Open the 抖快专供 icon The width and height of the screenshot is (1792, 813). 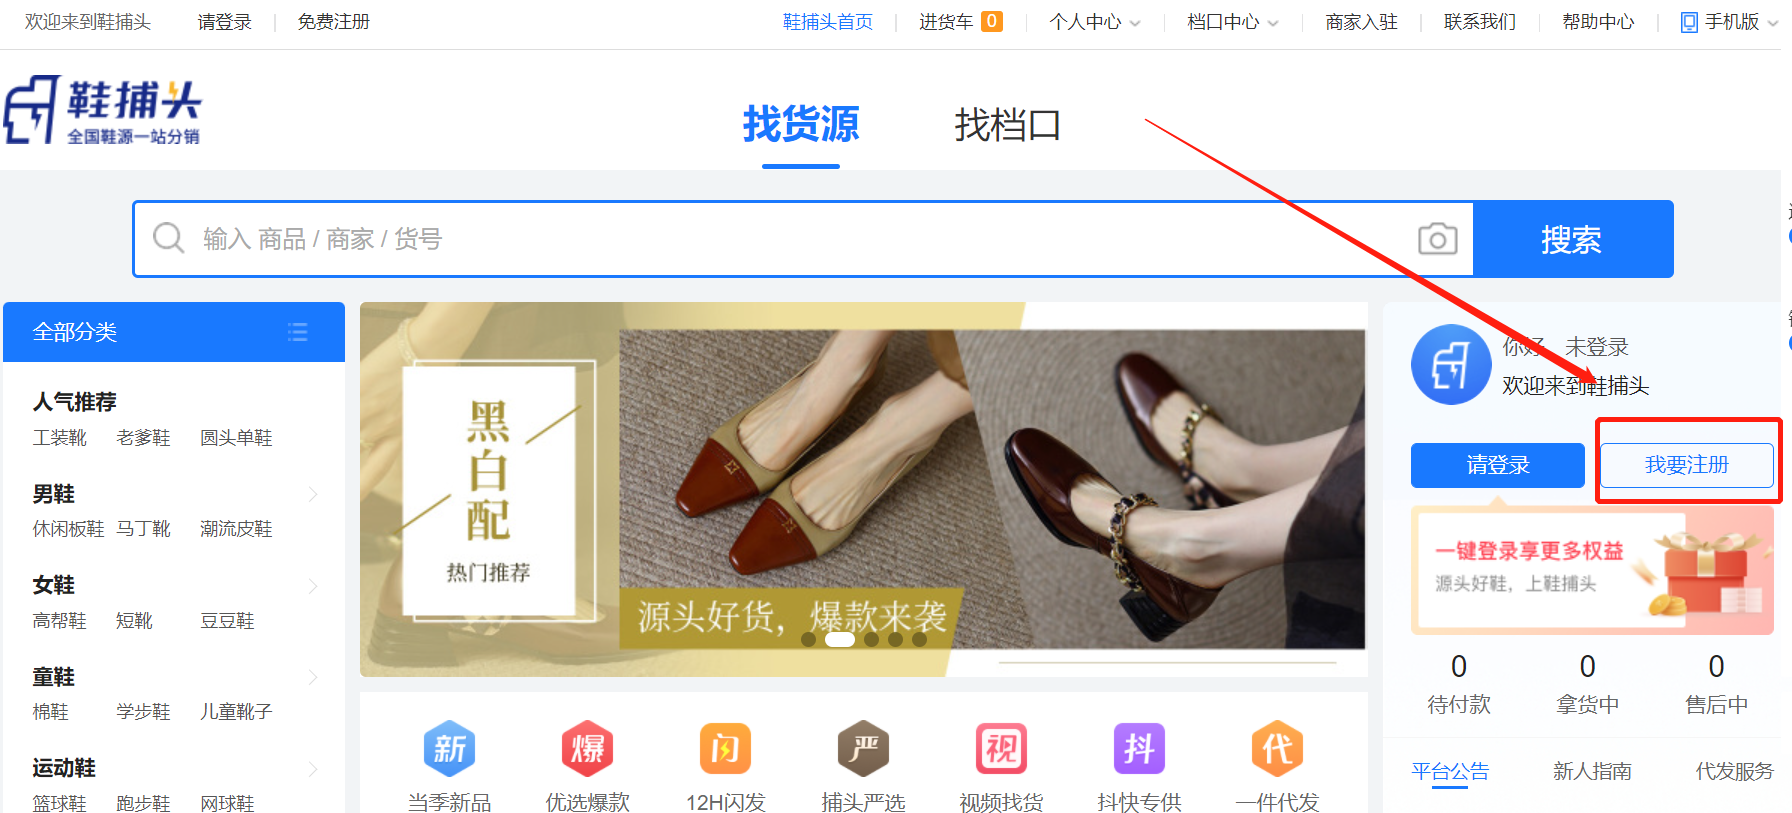(x=1139, y=749)
